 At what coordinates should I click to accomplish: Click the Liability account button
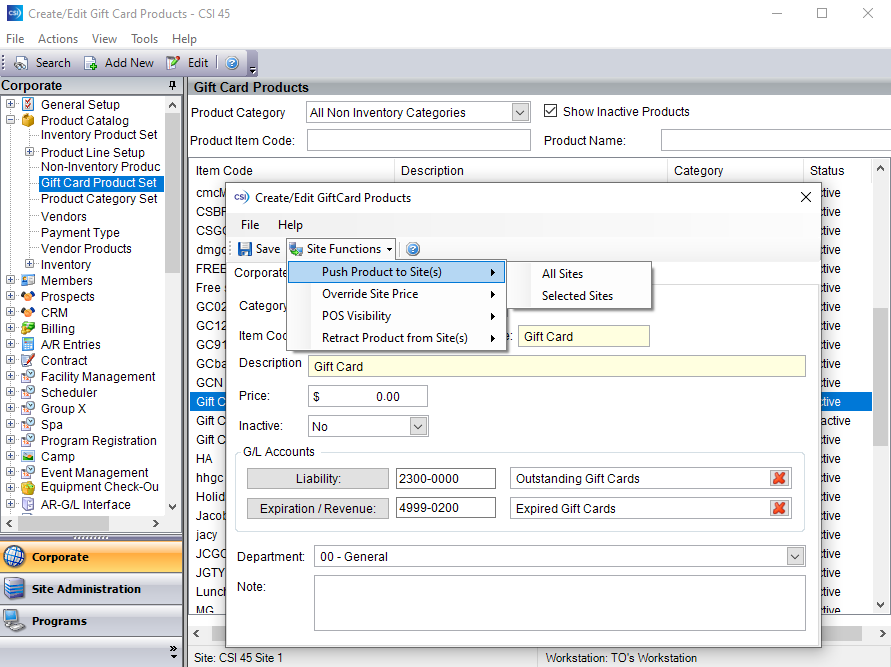[x=318, y=479]
